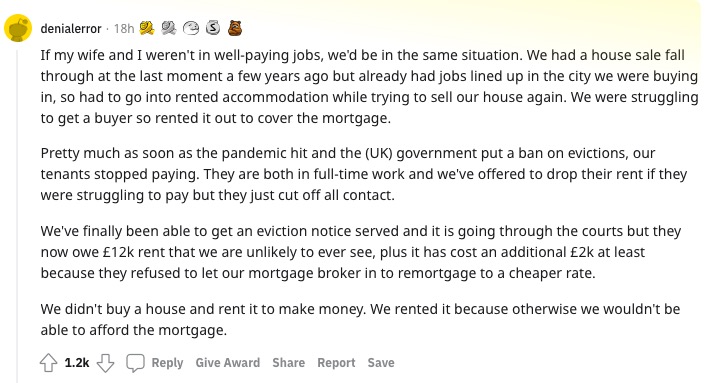Click the 1.2k vote score

click(x=77, y=363)
